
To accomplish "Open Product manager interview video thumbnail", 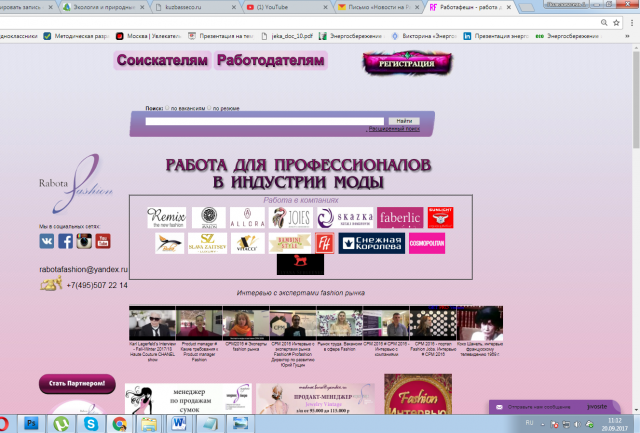I will 199,323.
